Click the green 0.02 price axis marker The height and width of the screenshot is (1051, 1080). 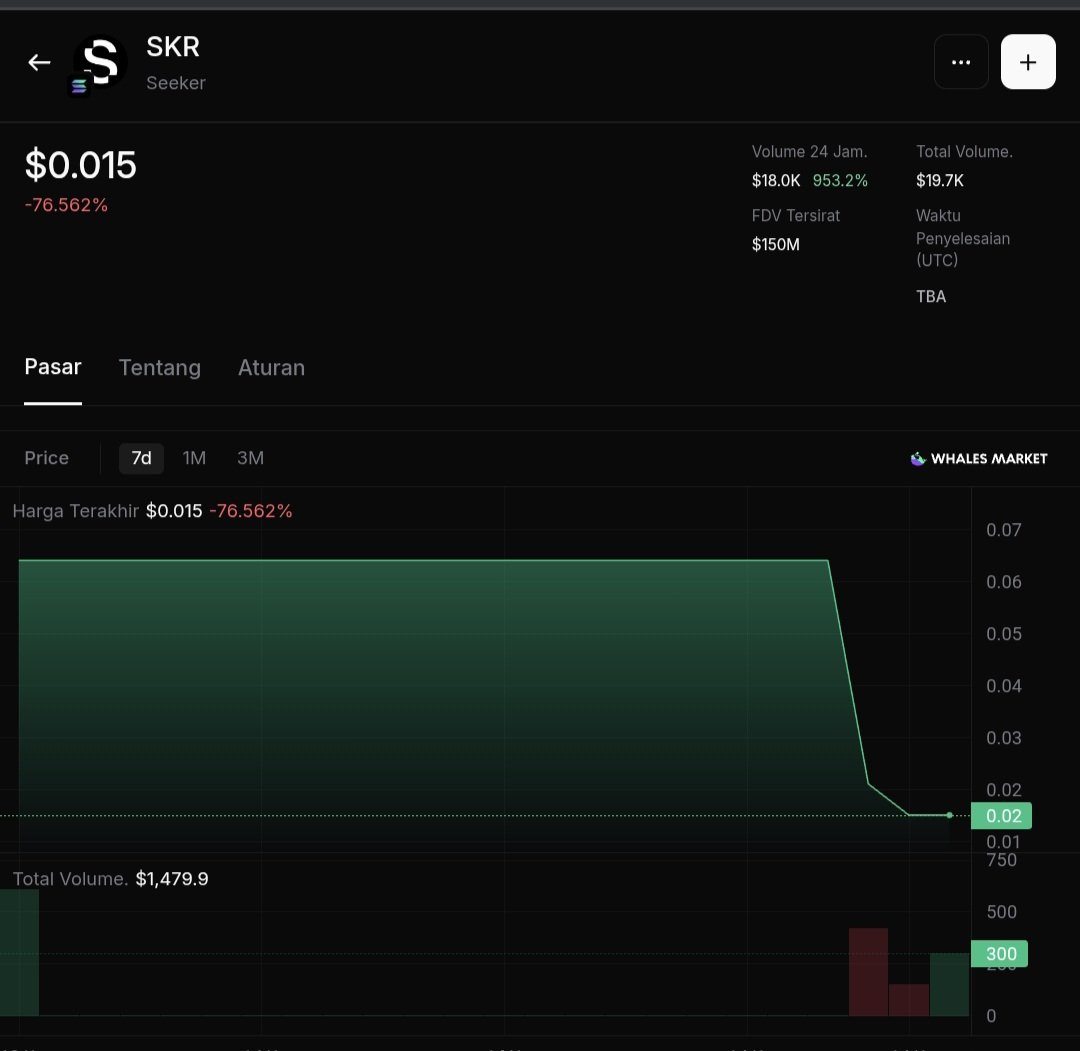click(1001, 816)
